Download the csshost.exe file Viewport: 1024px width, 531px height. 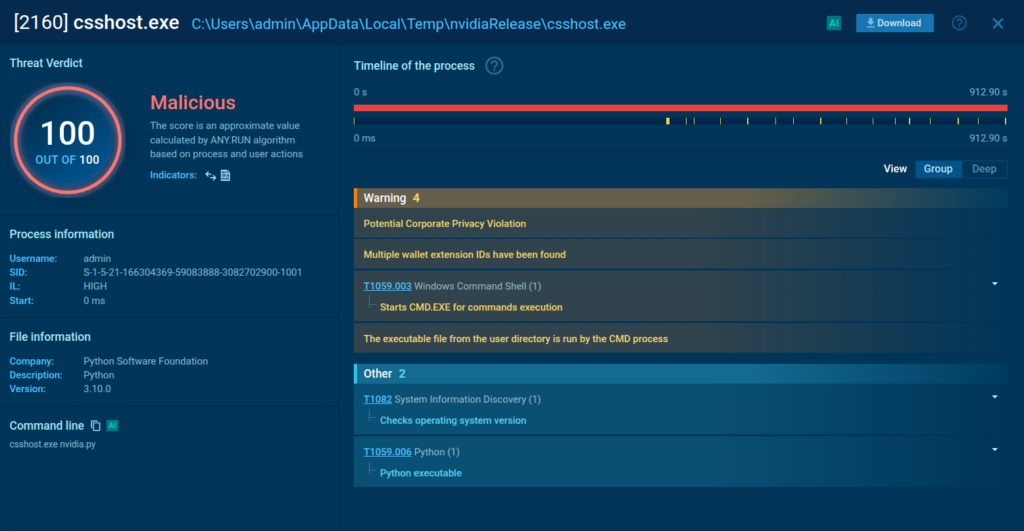point(895,23)
